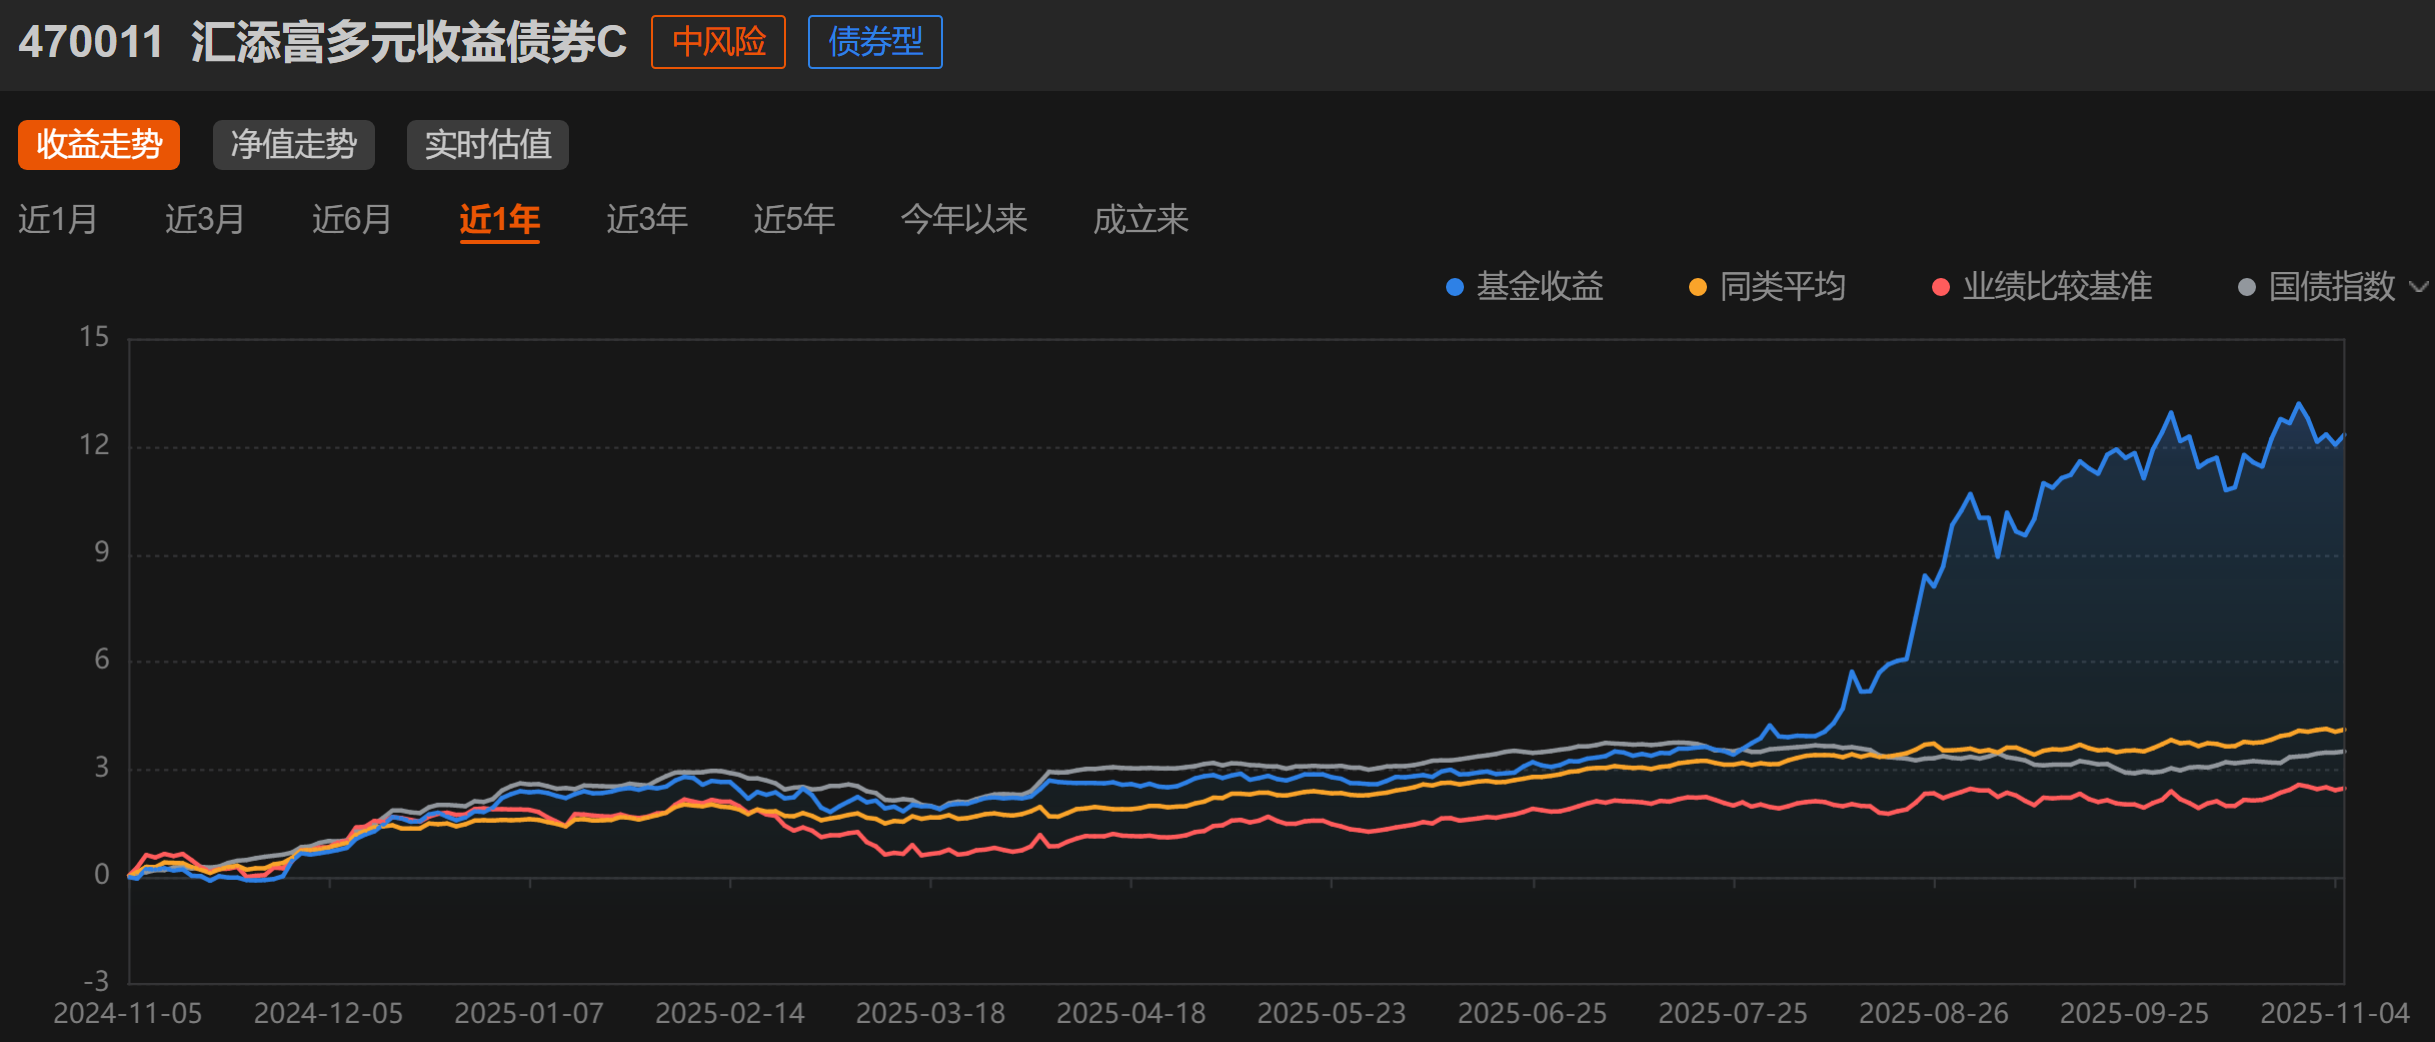Click the gray 国债指数 legend dot

2247,288
